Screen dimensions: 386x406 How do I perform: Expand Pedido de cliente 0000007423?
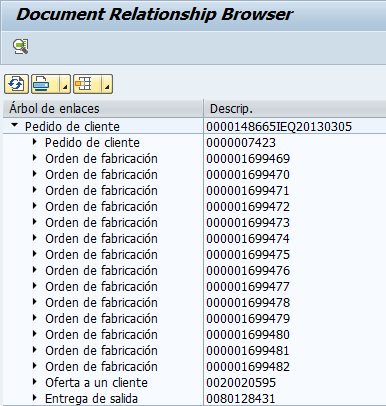click(35, 142)
